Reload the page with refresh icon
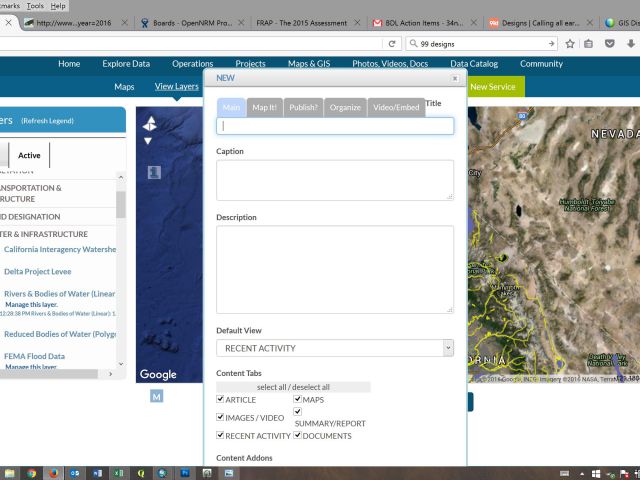Viewport: 640px width, 480px height. [392, 44]
